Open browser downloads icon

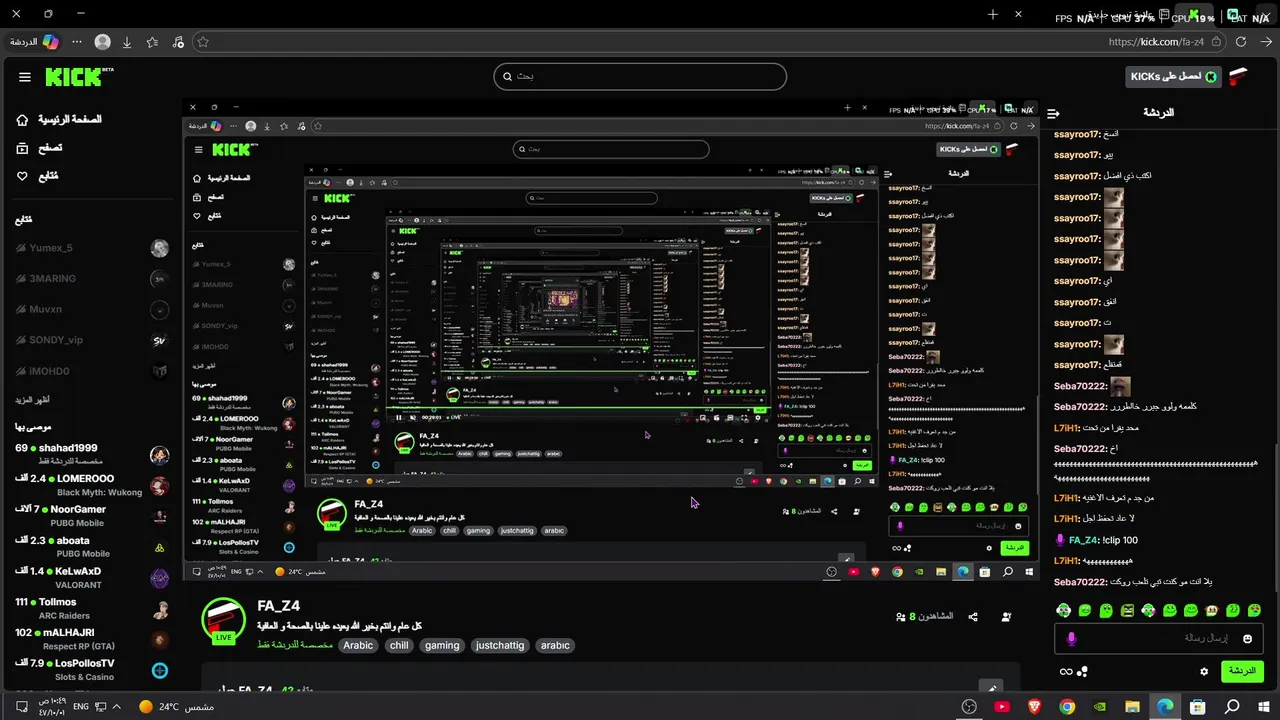point(127,42)
